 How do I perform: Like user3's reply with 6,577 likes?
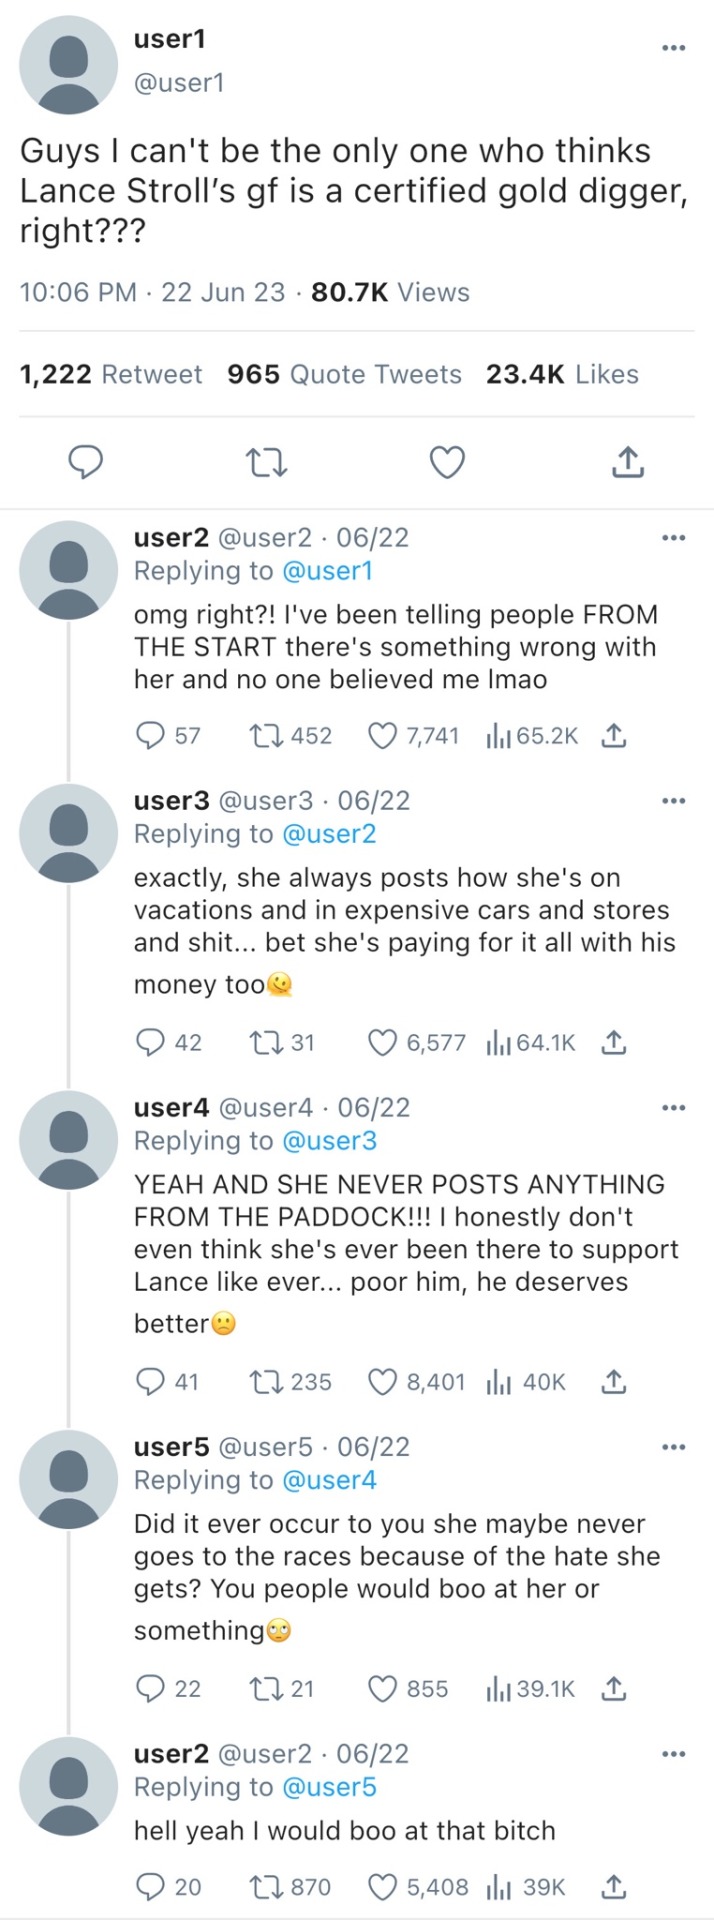382,1043
